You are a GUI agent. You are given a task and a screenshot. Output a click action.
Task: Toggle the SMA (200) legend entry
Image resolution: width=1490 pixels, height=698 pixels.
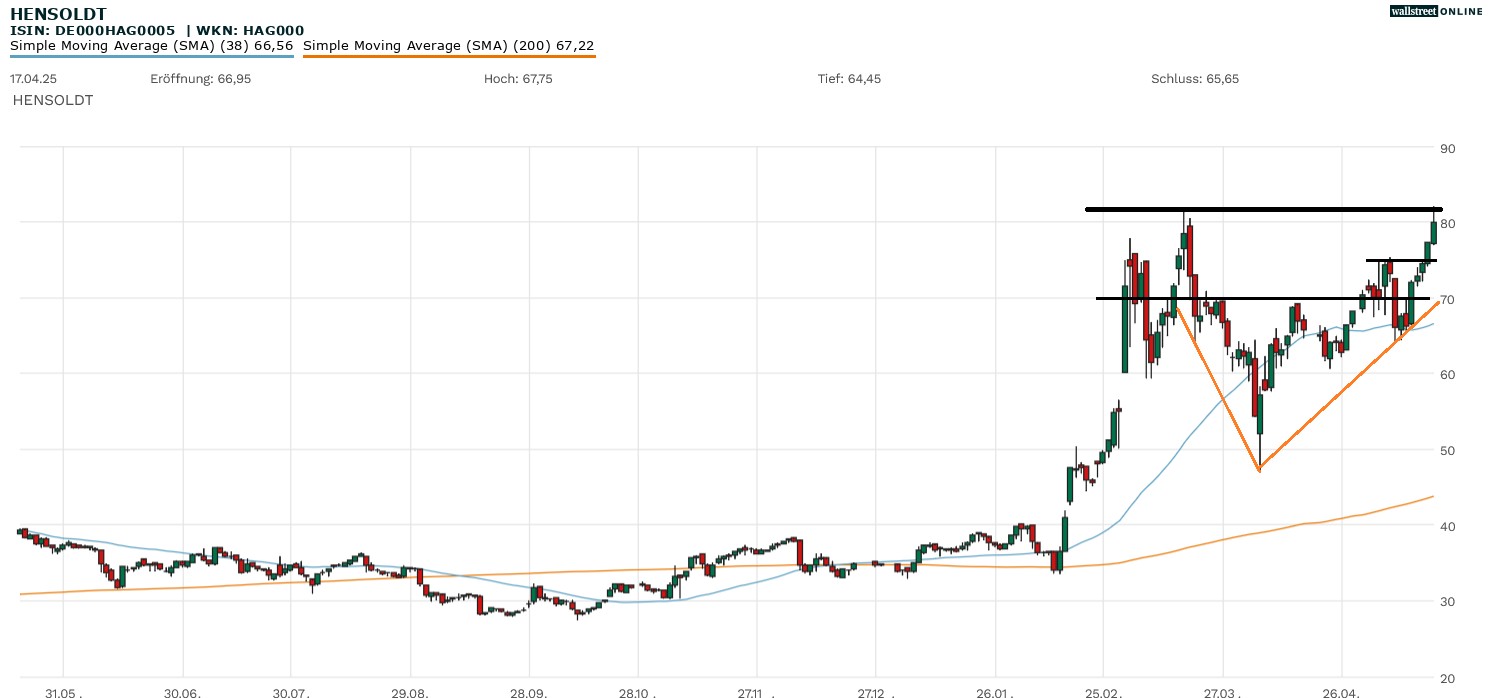coord(448,46)
